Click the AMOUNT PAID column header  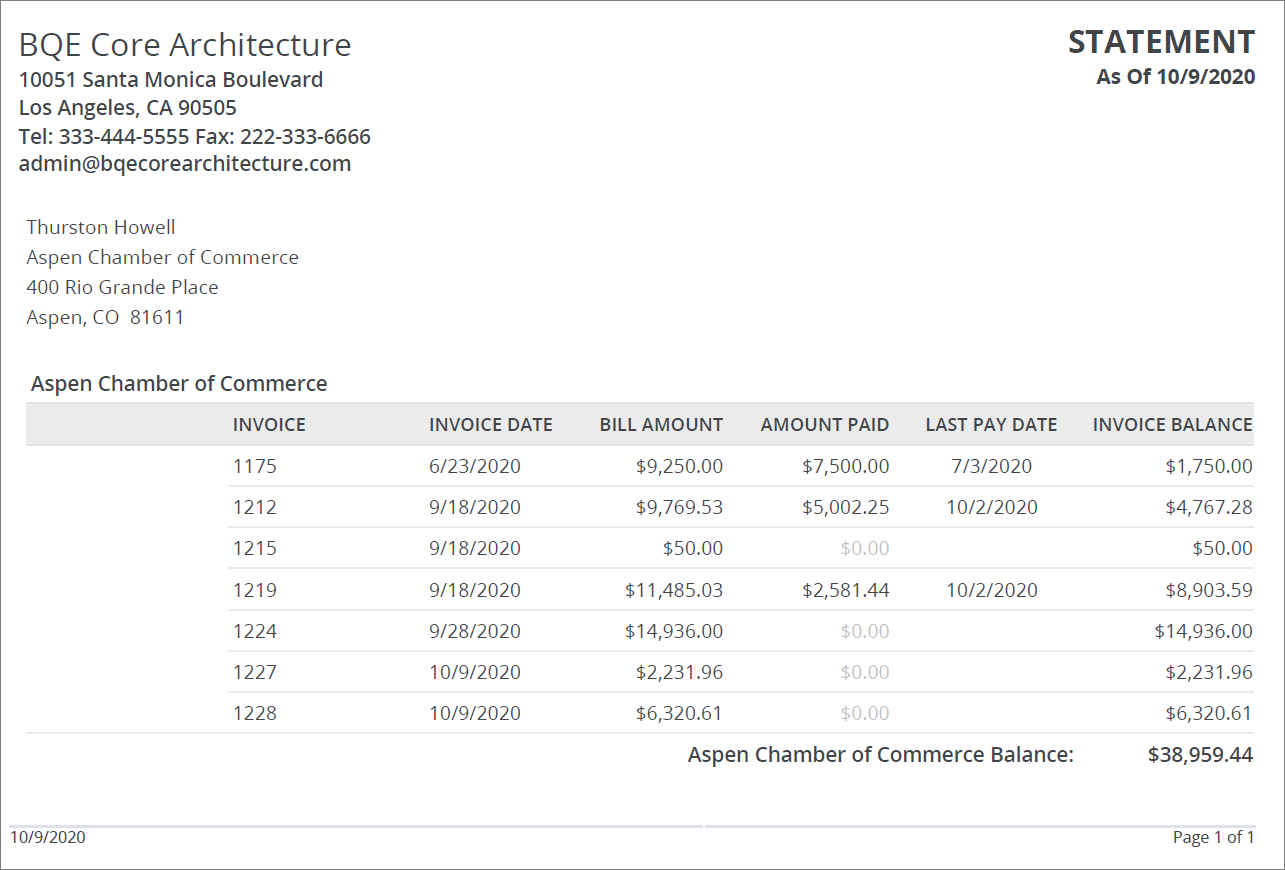point(825,424)
